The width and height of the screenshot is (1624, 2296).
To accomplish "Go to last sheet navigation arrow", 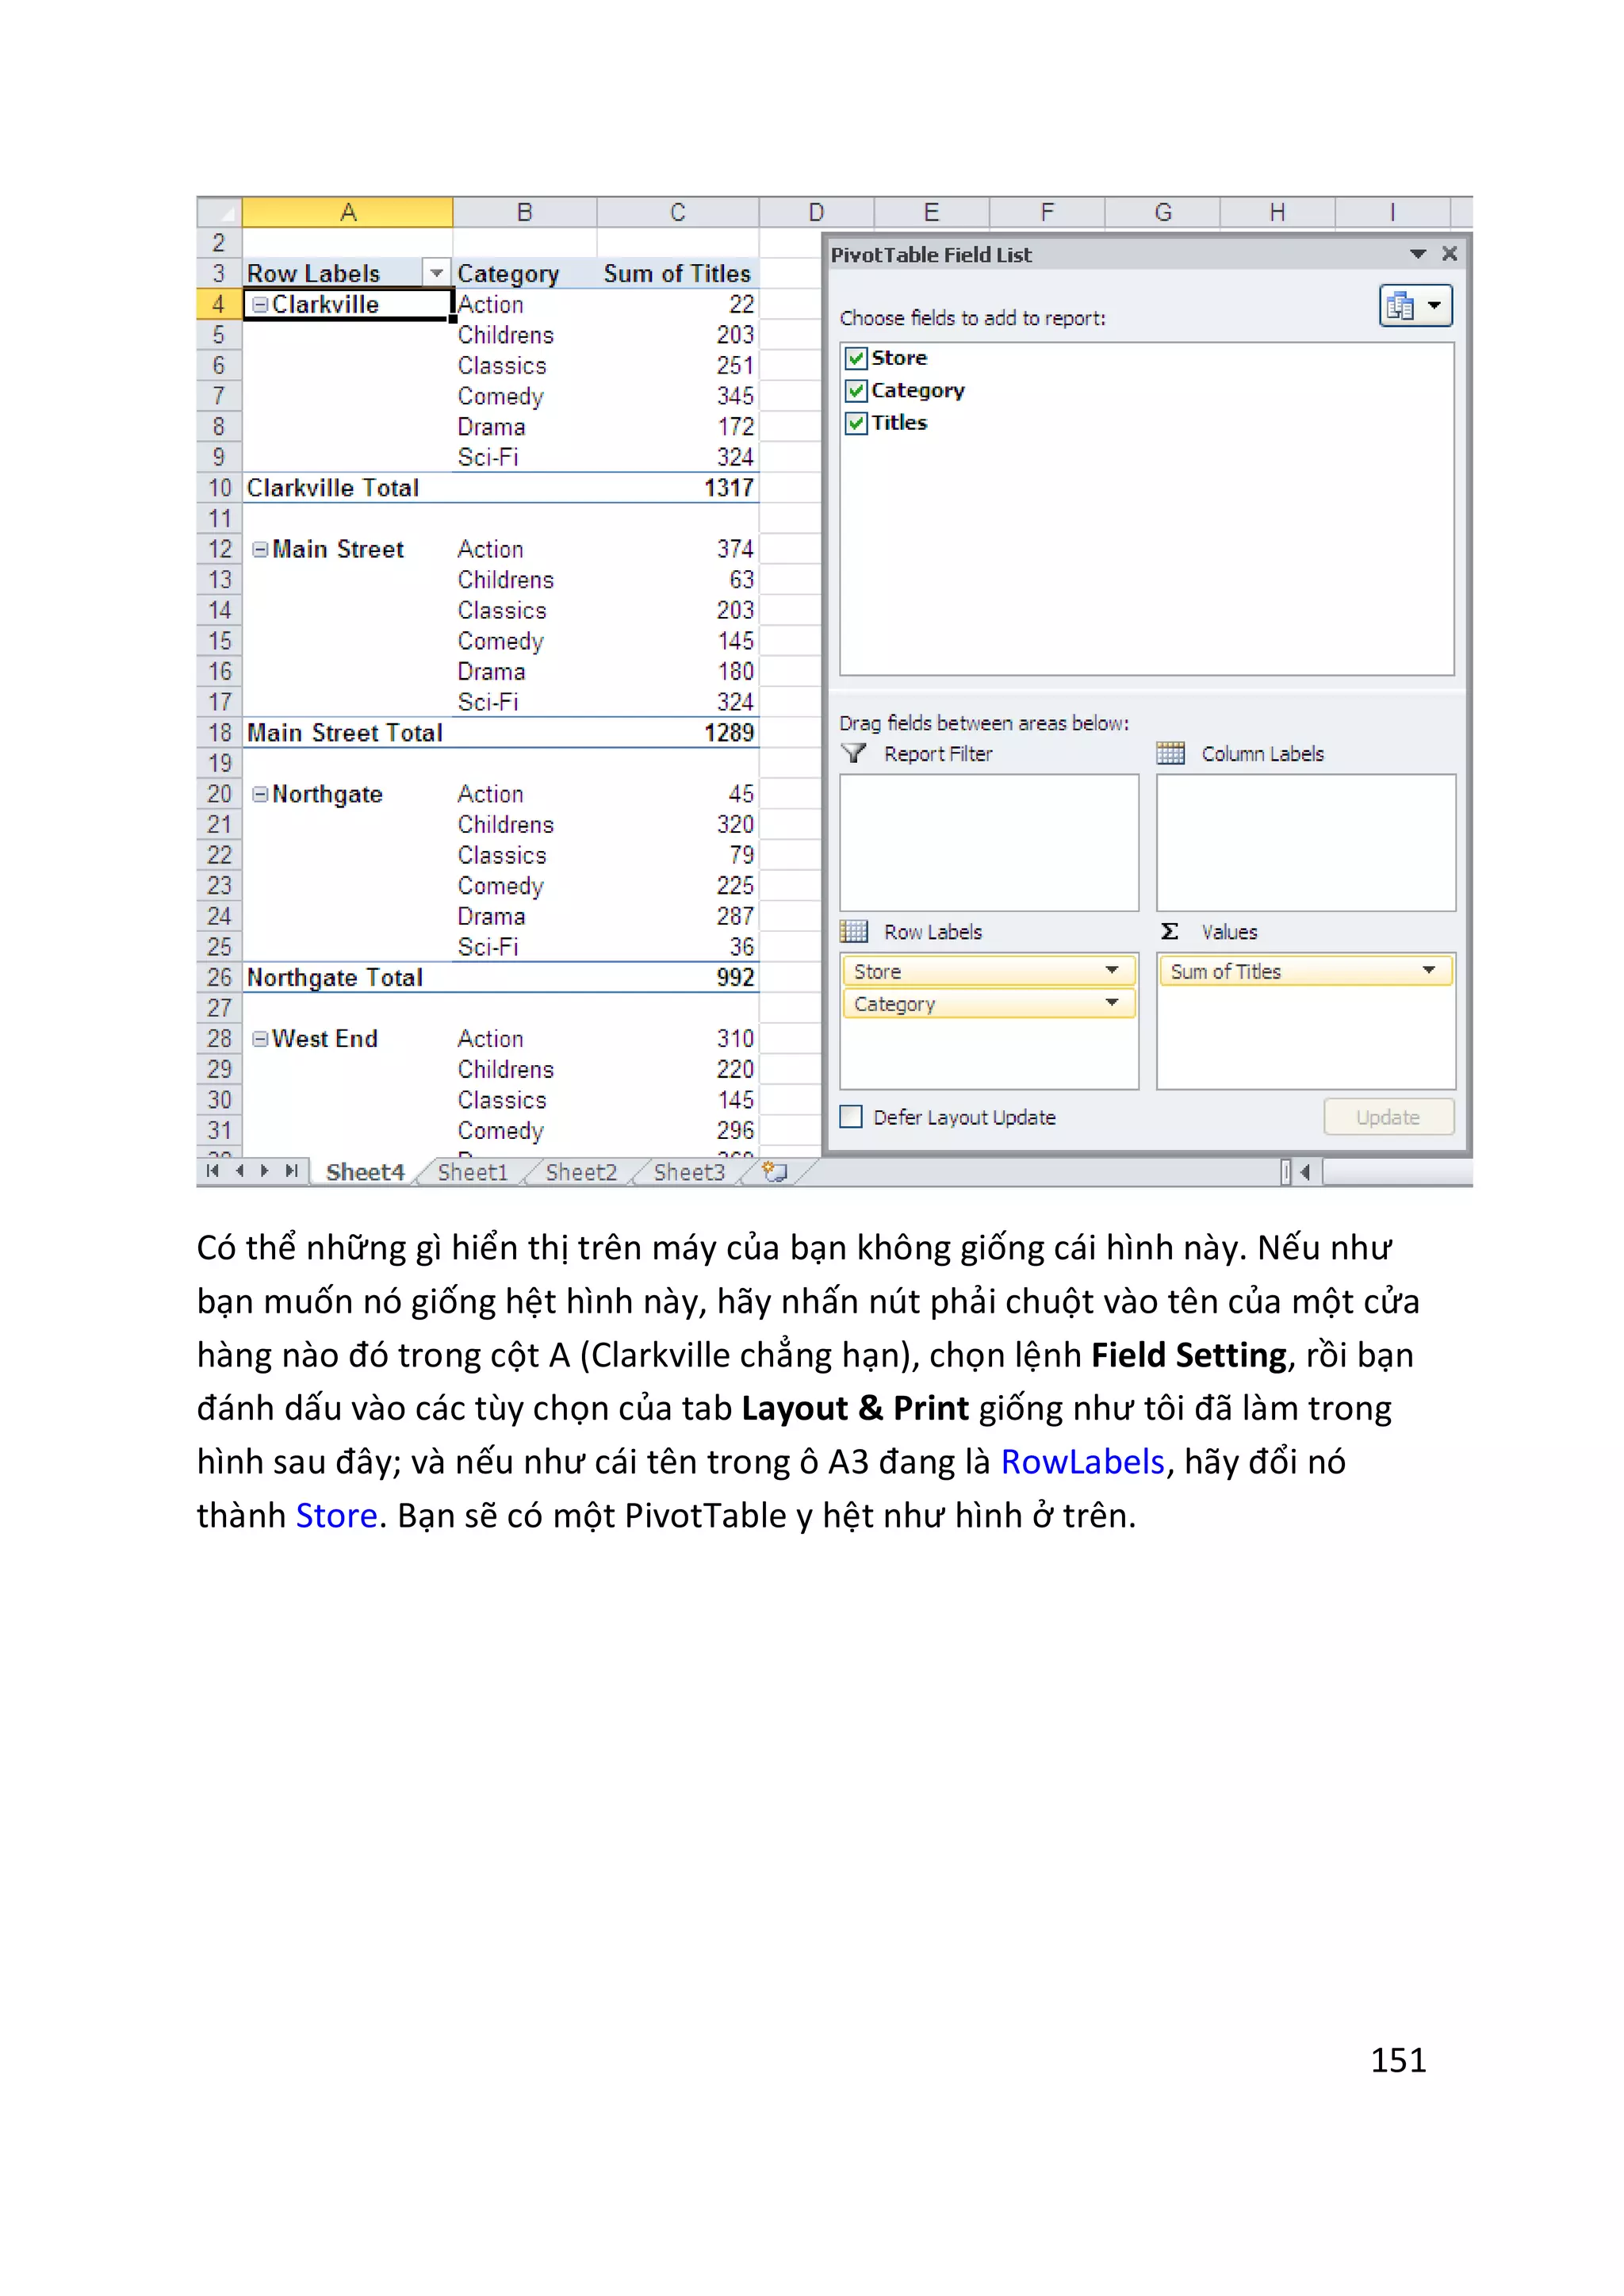I will pyautogui.click(x=291, y=1171).
